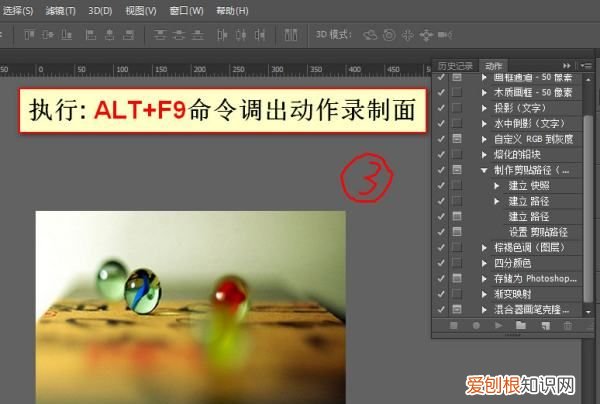This screenshot has height=404, width=600.
Task: Select the 3D roll mode icon
Action: click(x=389, y=35)
